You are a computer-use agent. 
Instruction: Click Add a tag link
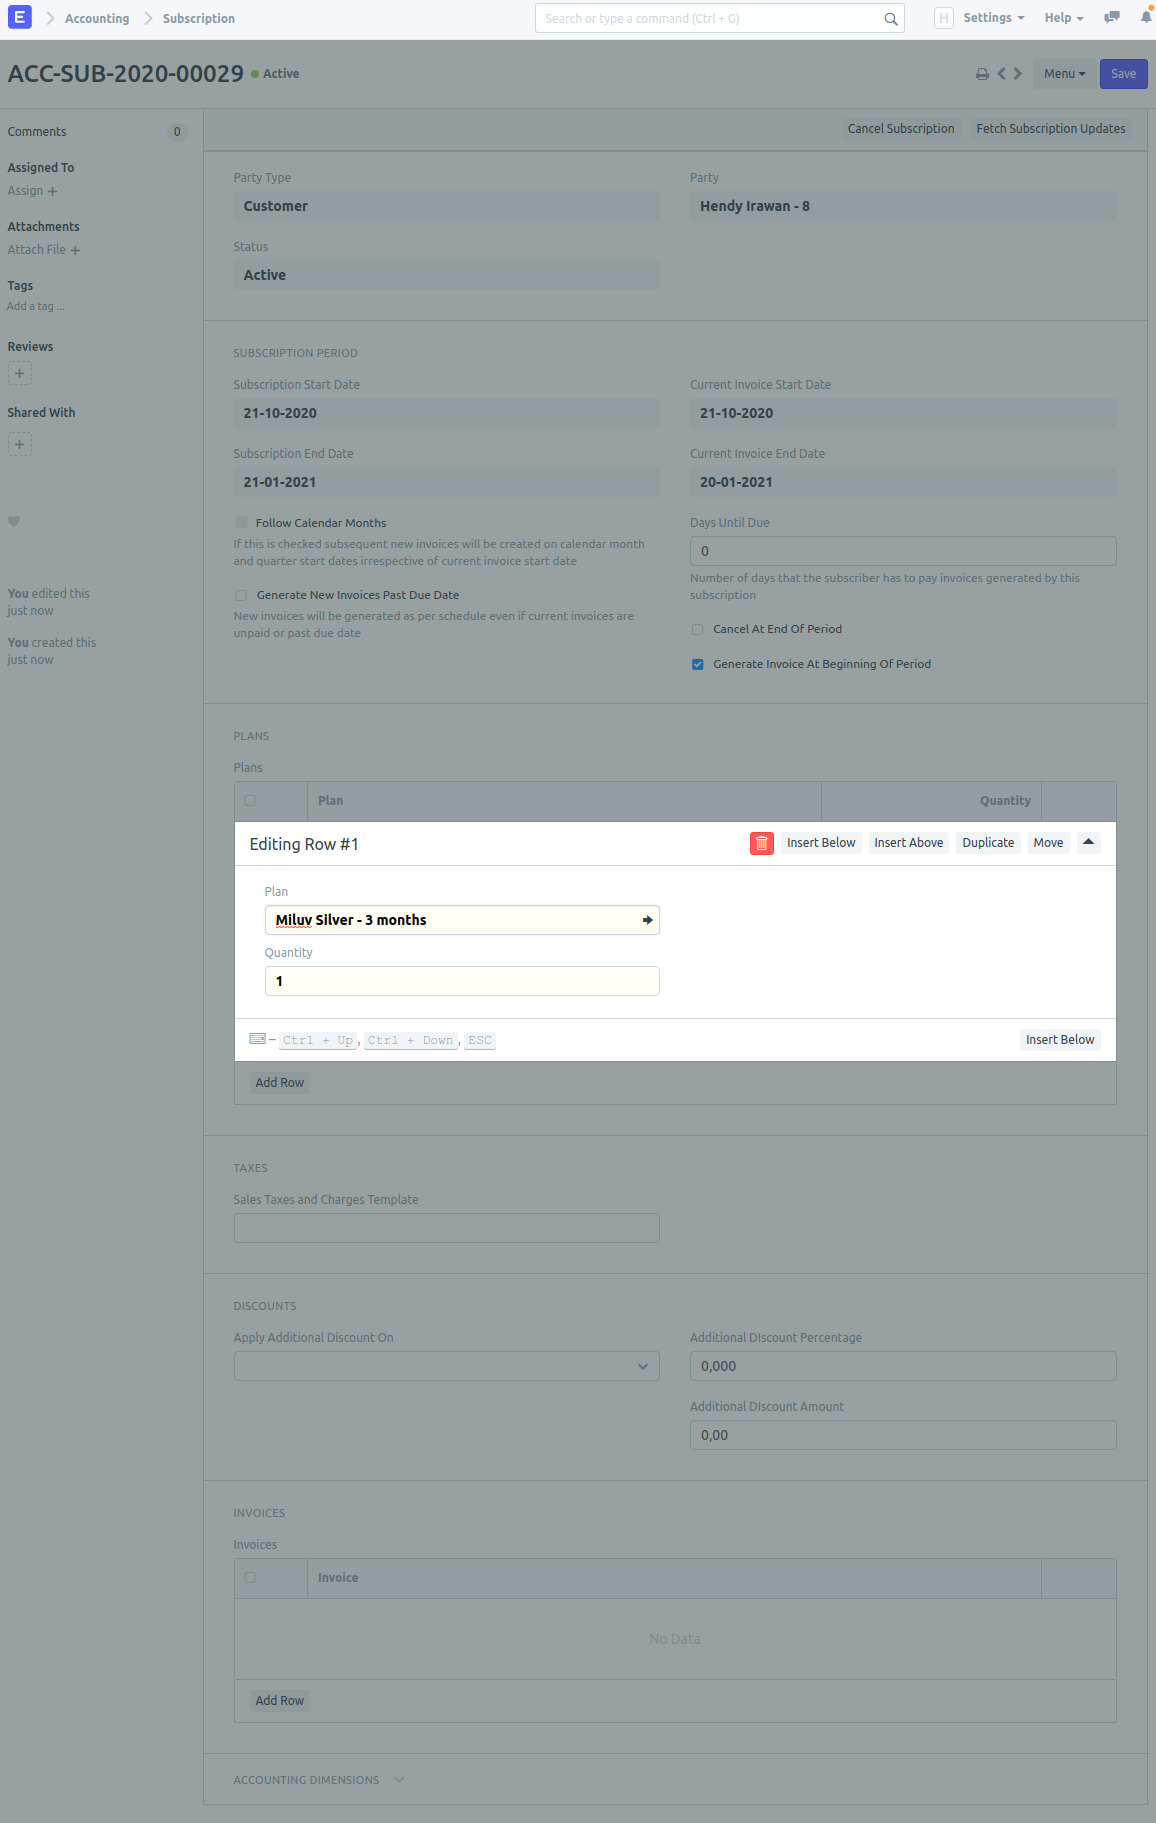(36, 307)
